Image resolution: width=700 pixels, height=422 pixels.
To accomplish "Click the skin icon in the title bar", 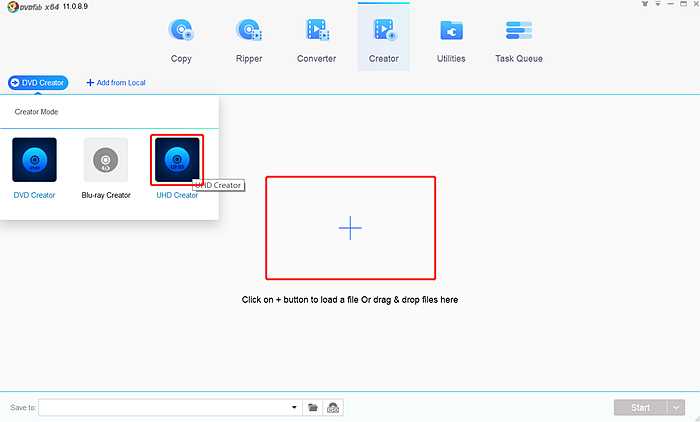I will [645, 4].
